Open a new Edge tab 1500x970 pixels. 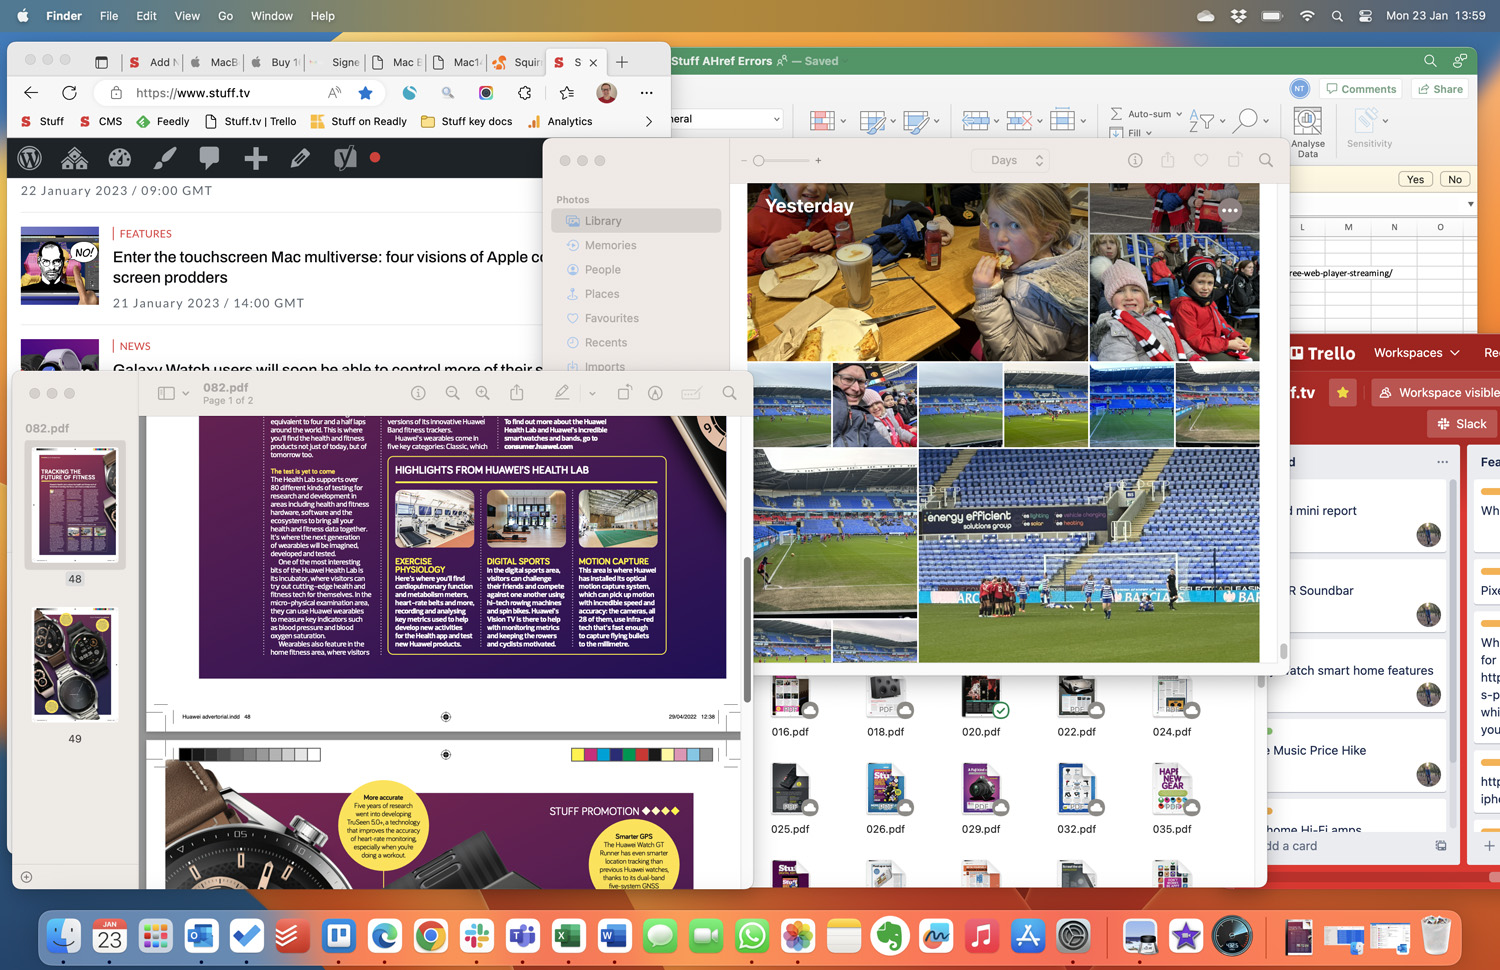click(x=622, y=62)
